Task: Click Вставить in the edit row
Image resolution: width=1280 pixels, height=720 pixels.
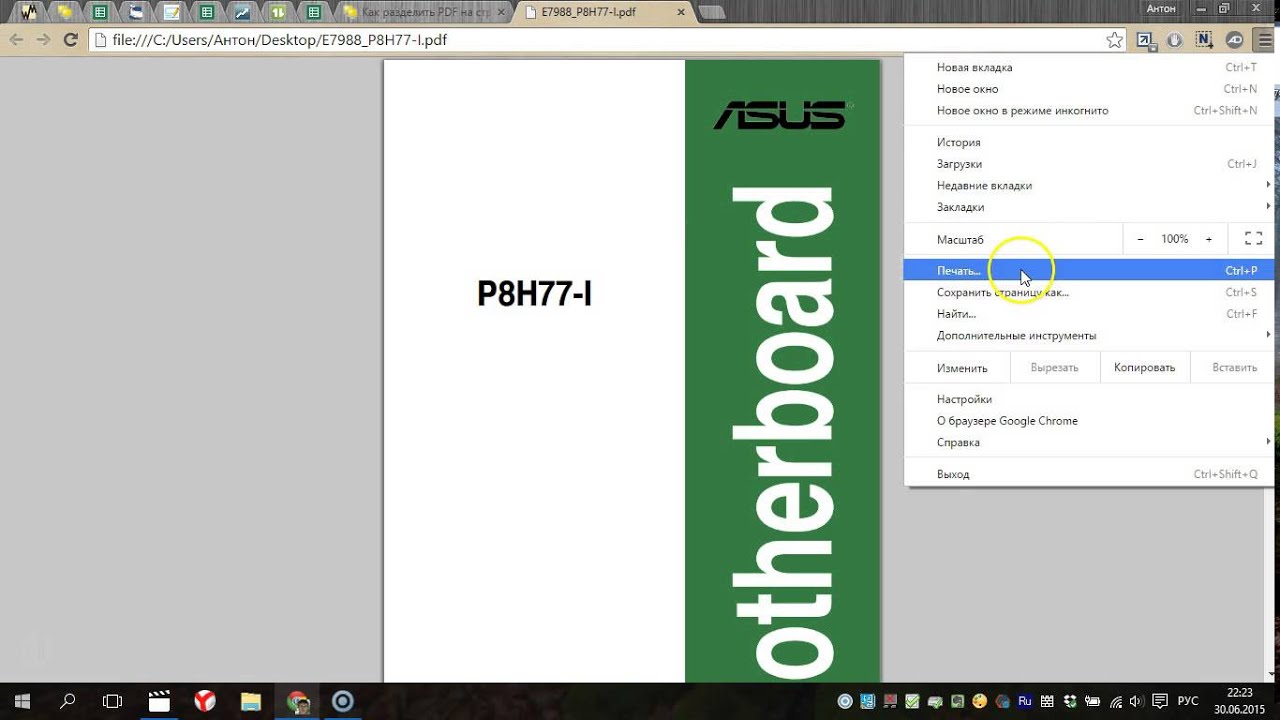Action: 1234,367
